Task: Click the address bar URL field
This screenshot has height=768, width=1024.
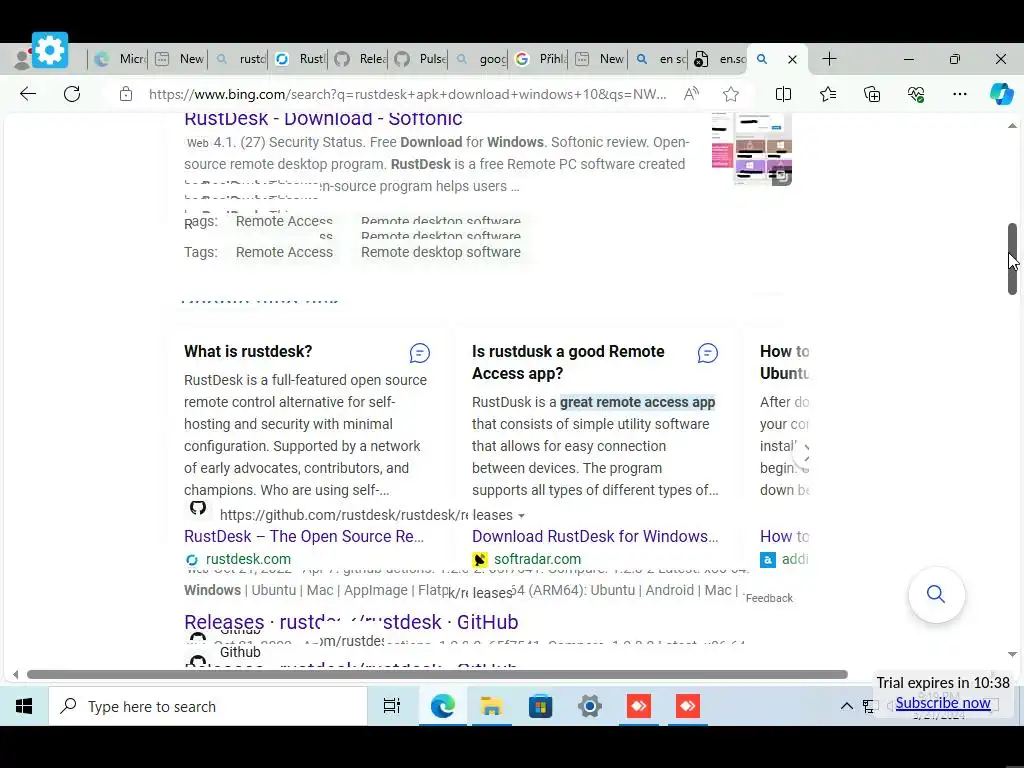Action: (408, 94)
